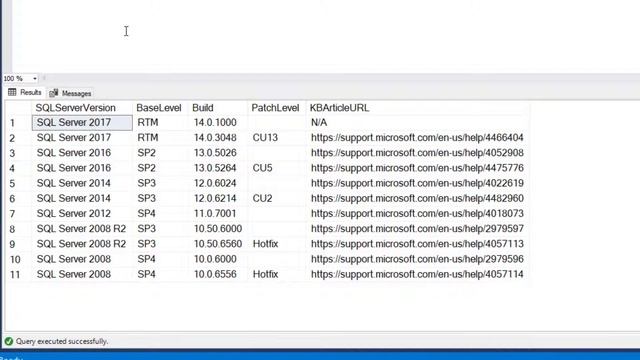Image resolution: width=640 pixels, height=360 pixels.
Task: Select SQL Server 2008 cell in row 10
Action: pos(82,259)
